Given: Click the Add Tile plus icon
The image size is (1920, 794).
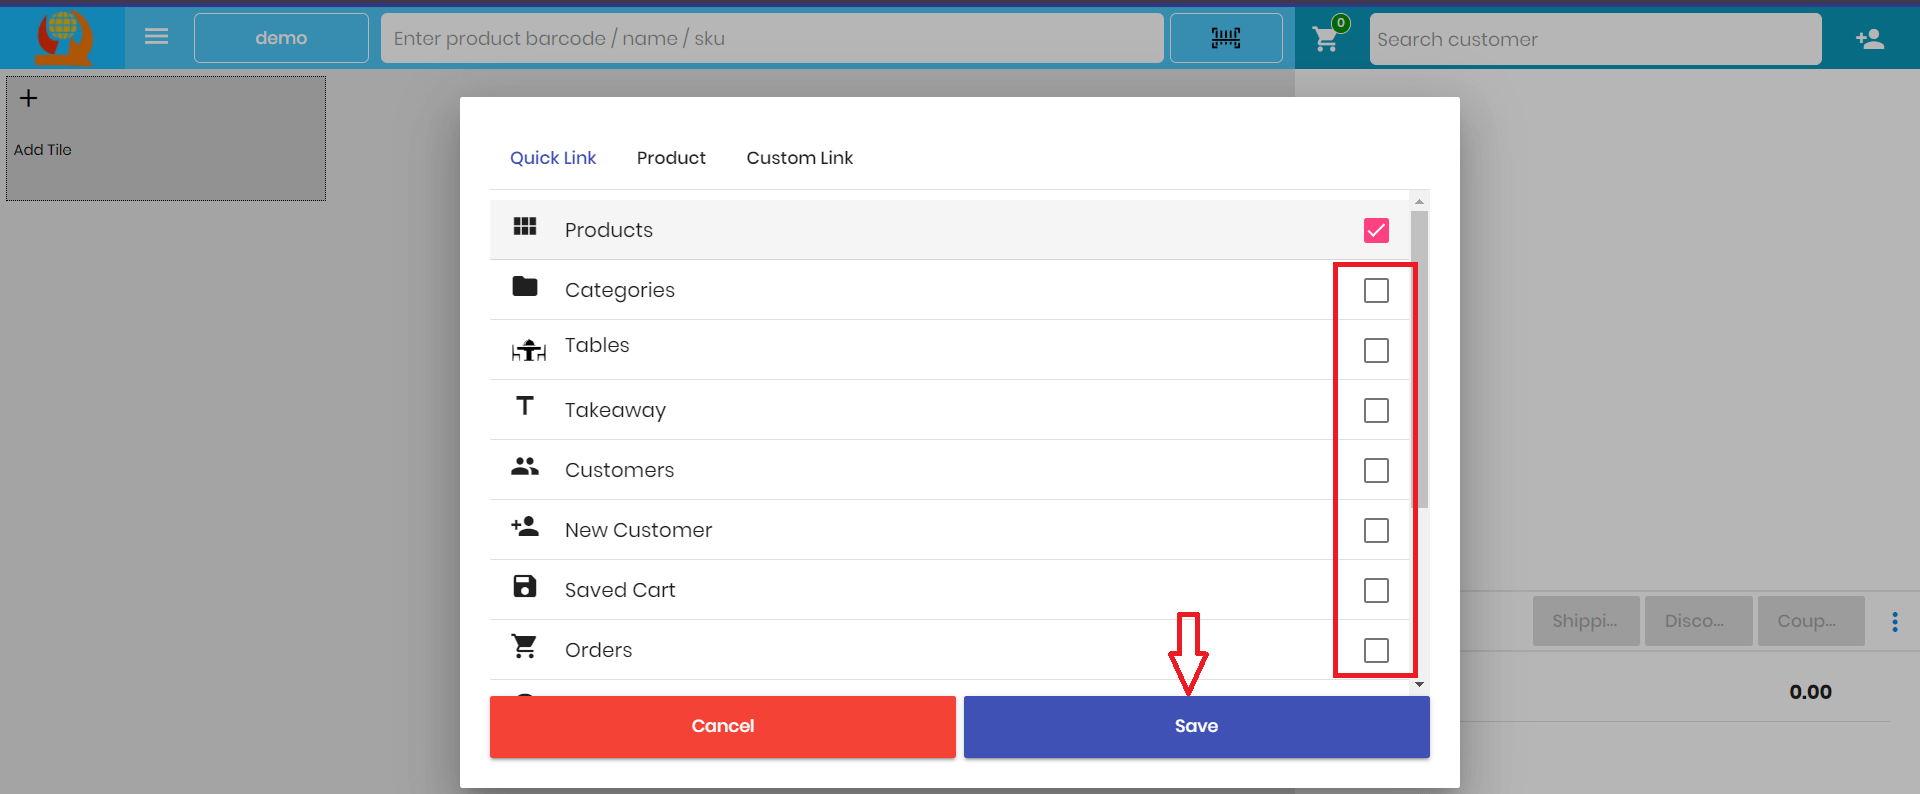Looking at the screenshot, I should pyautogui.click(x=29, y=98).
